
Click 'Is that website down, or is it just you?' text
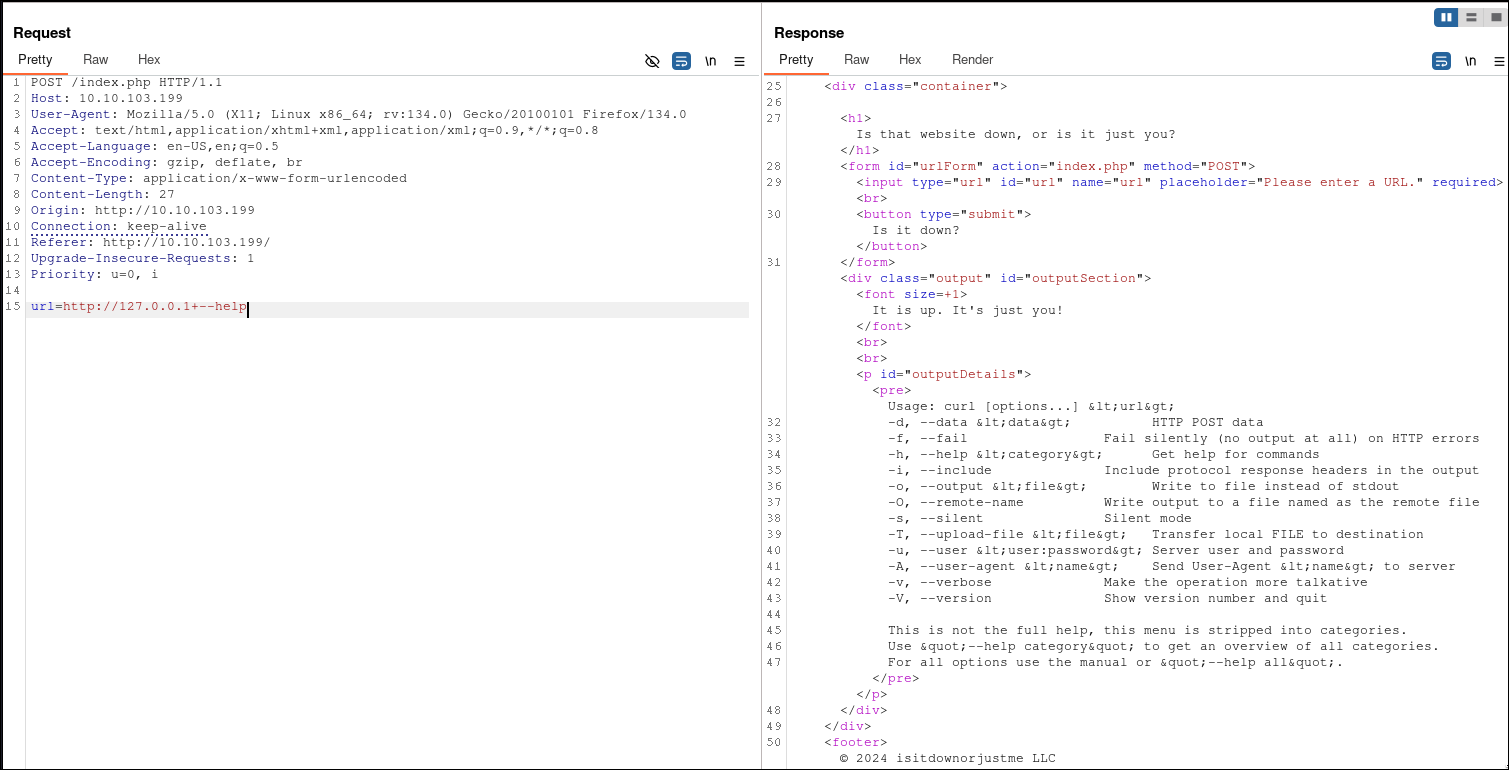(1016, 134)
